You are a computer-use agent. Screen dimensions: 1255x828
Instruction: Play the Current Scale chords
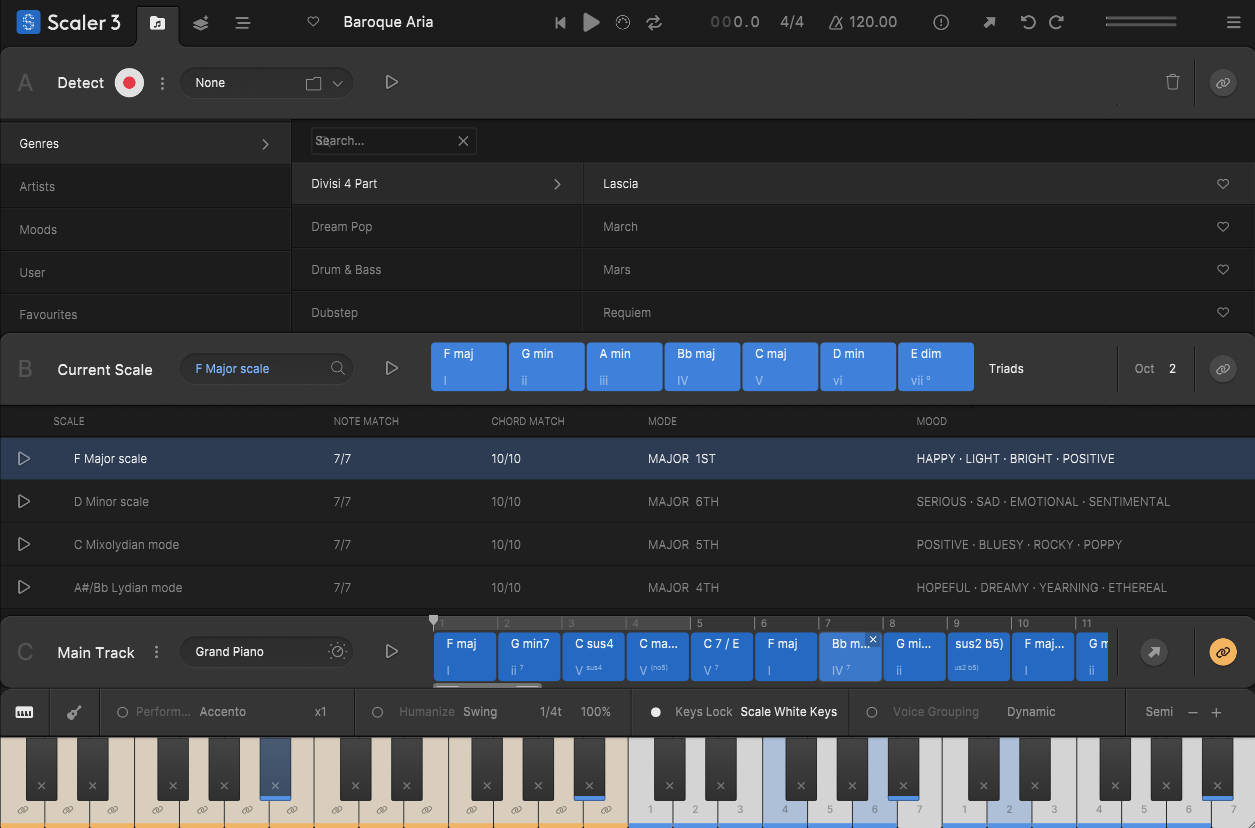[392, 369]
